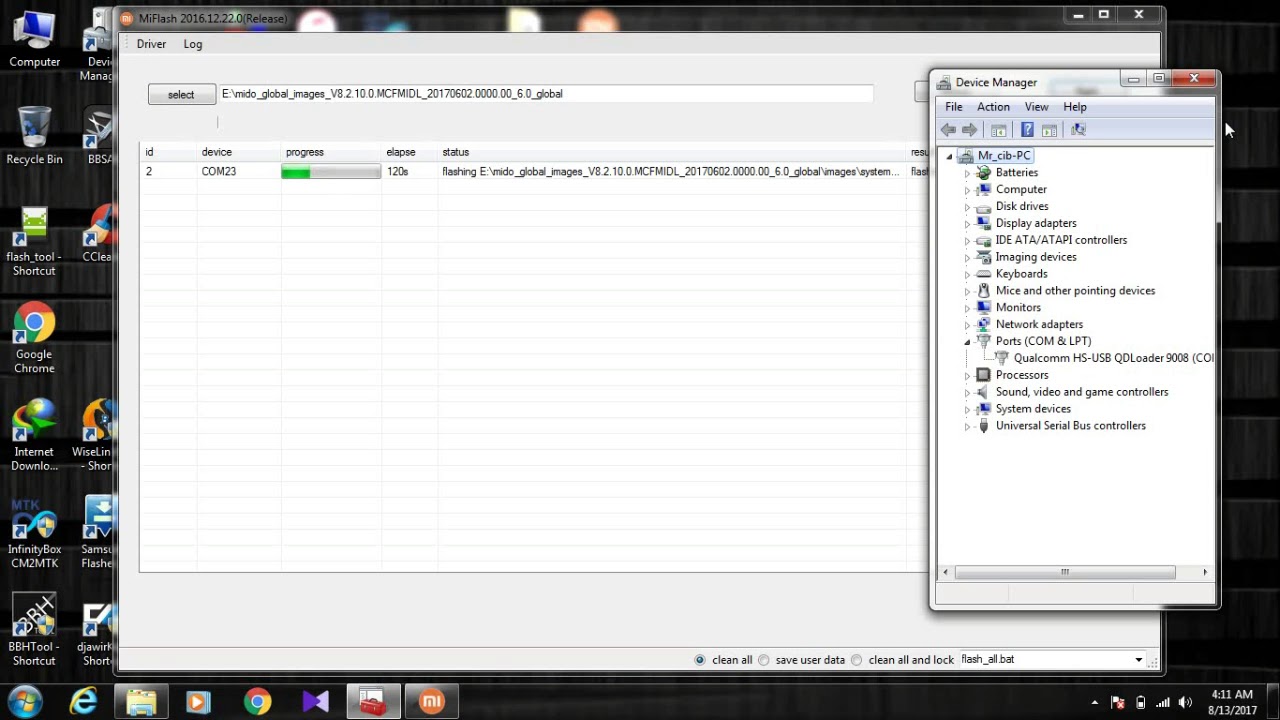Collapse the Mr_cib-PC root node
Viewport: 1280px width, 720px height.
pyautogui.click(x=949, y=156)
